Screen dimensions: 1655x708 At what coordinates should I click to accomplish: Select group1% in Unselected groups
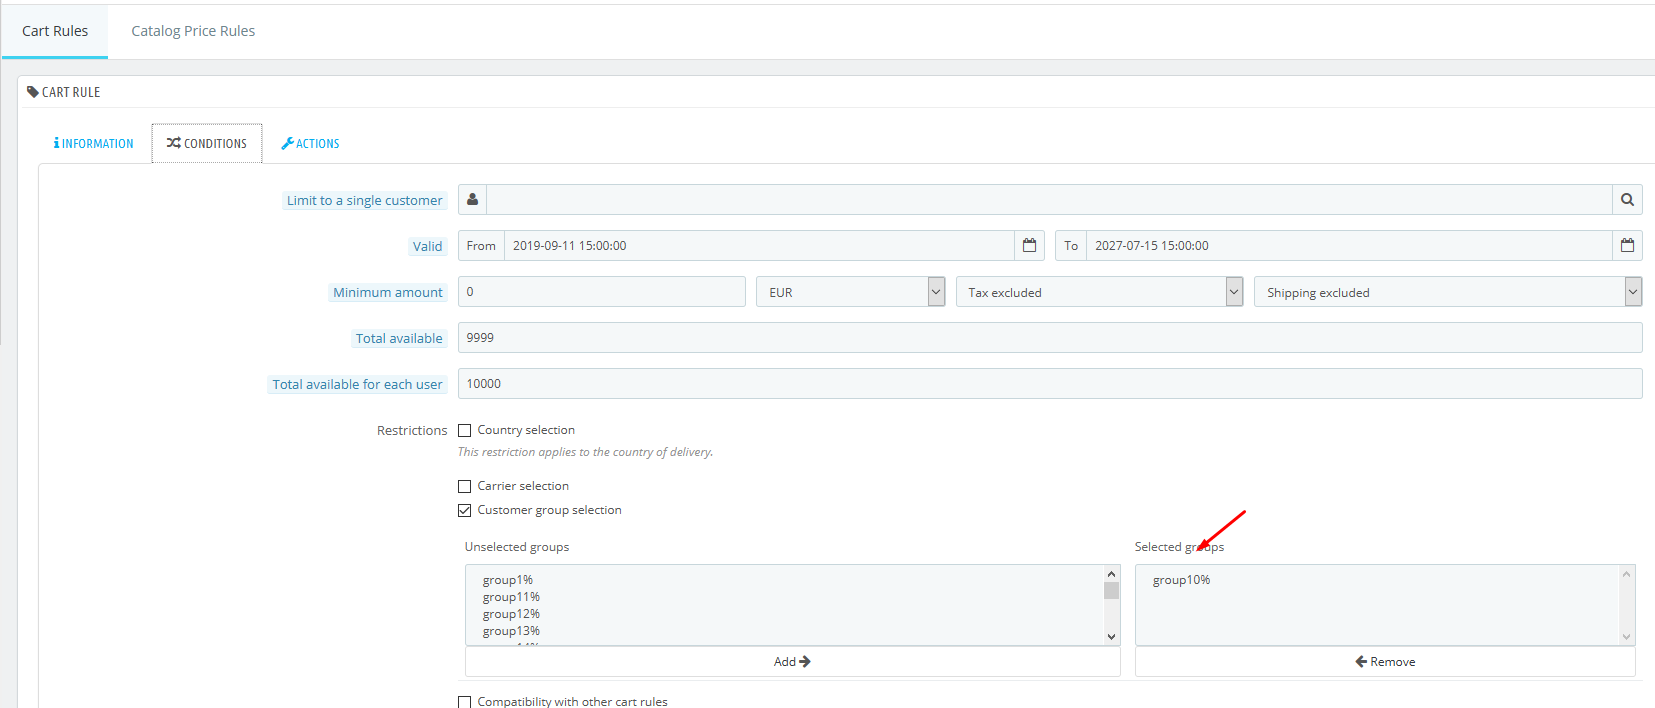[x=508, y=580]
